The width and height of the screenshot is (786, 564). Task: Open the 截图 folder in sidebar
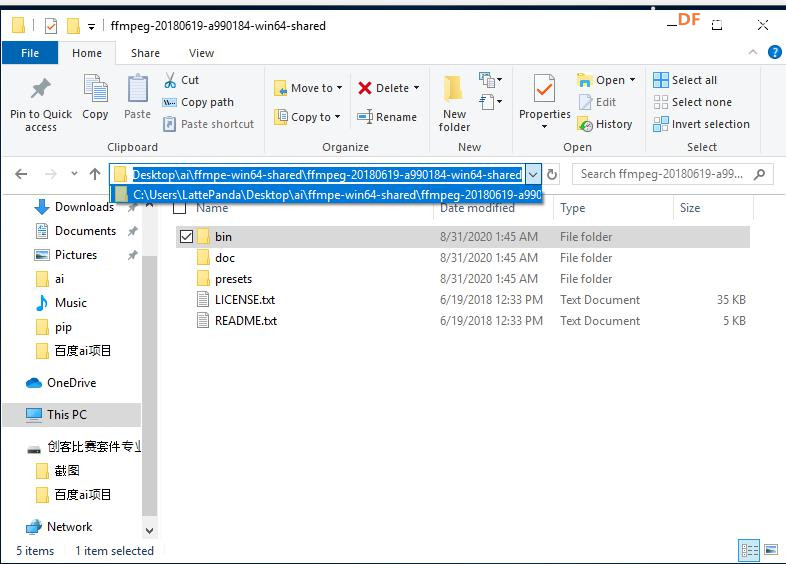(x=66, y=470)
